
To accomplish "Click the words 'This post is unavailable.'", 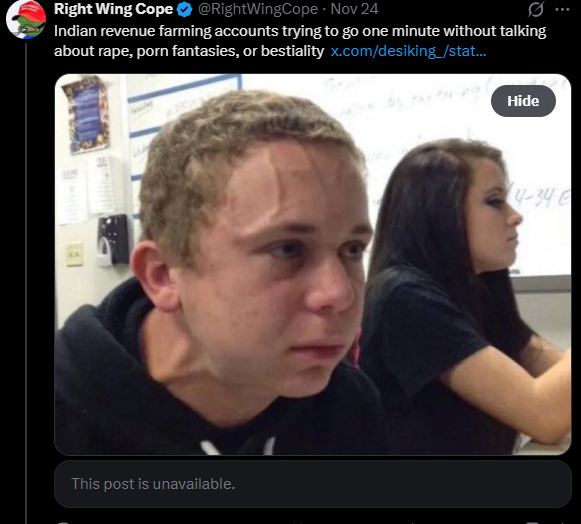I will pyautogui.click(x=153, y=484).
